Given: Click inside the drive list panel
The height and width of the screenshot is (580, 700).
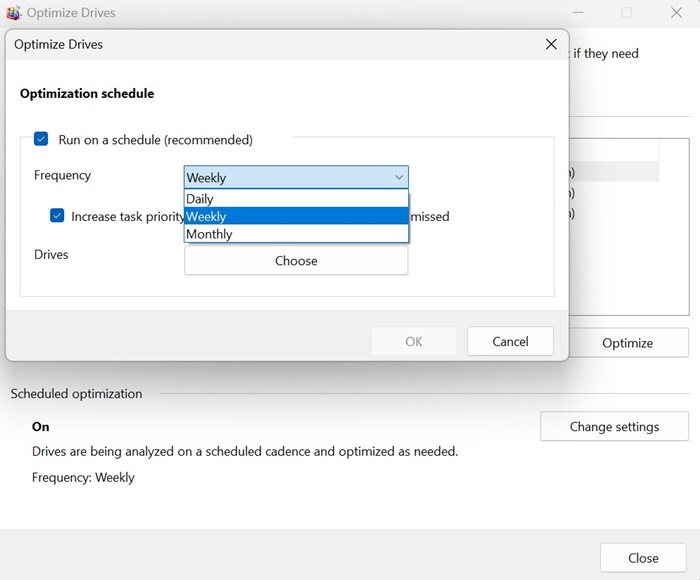Looking at the screenshot, I should [628, 260].
